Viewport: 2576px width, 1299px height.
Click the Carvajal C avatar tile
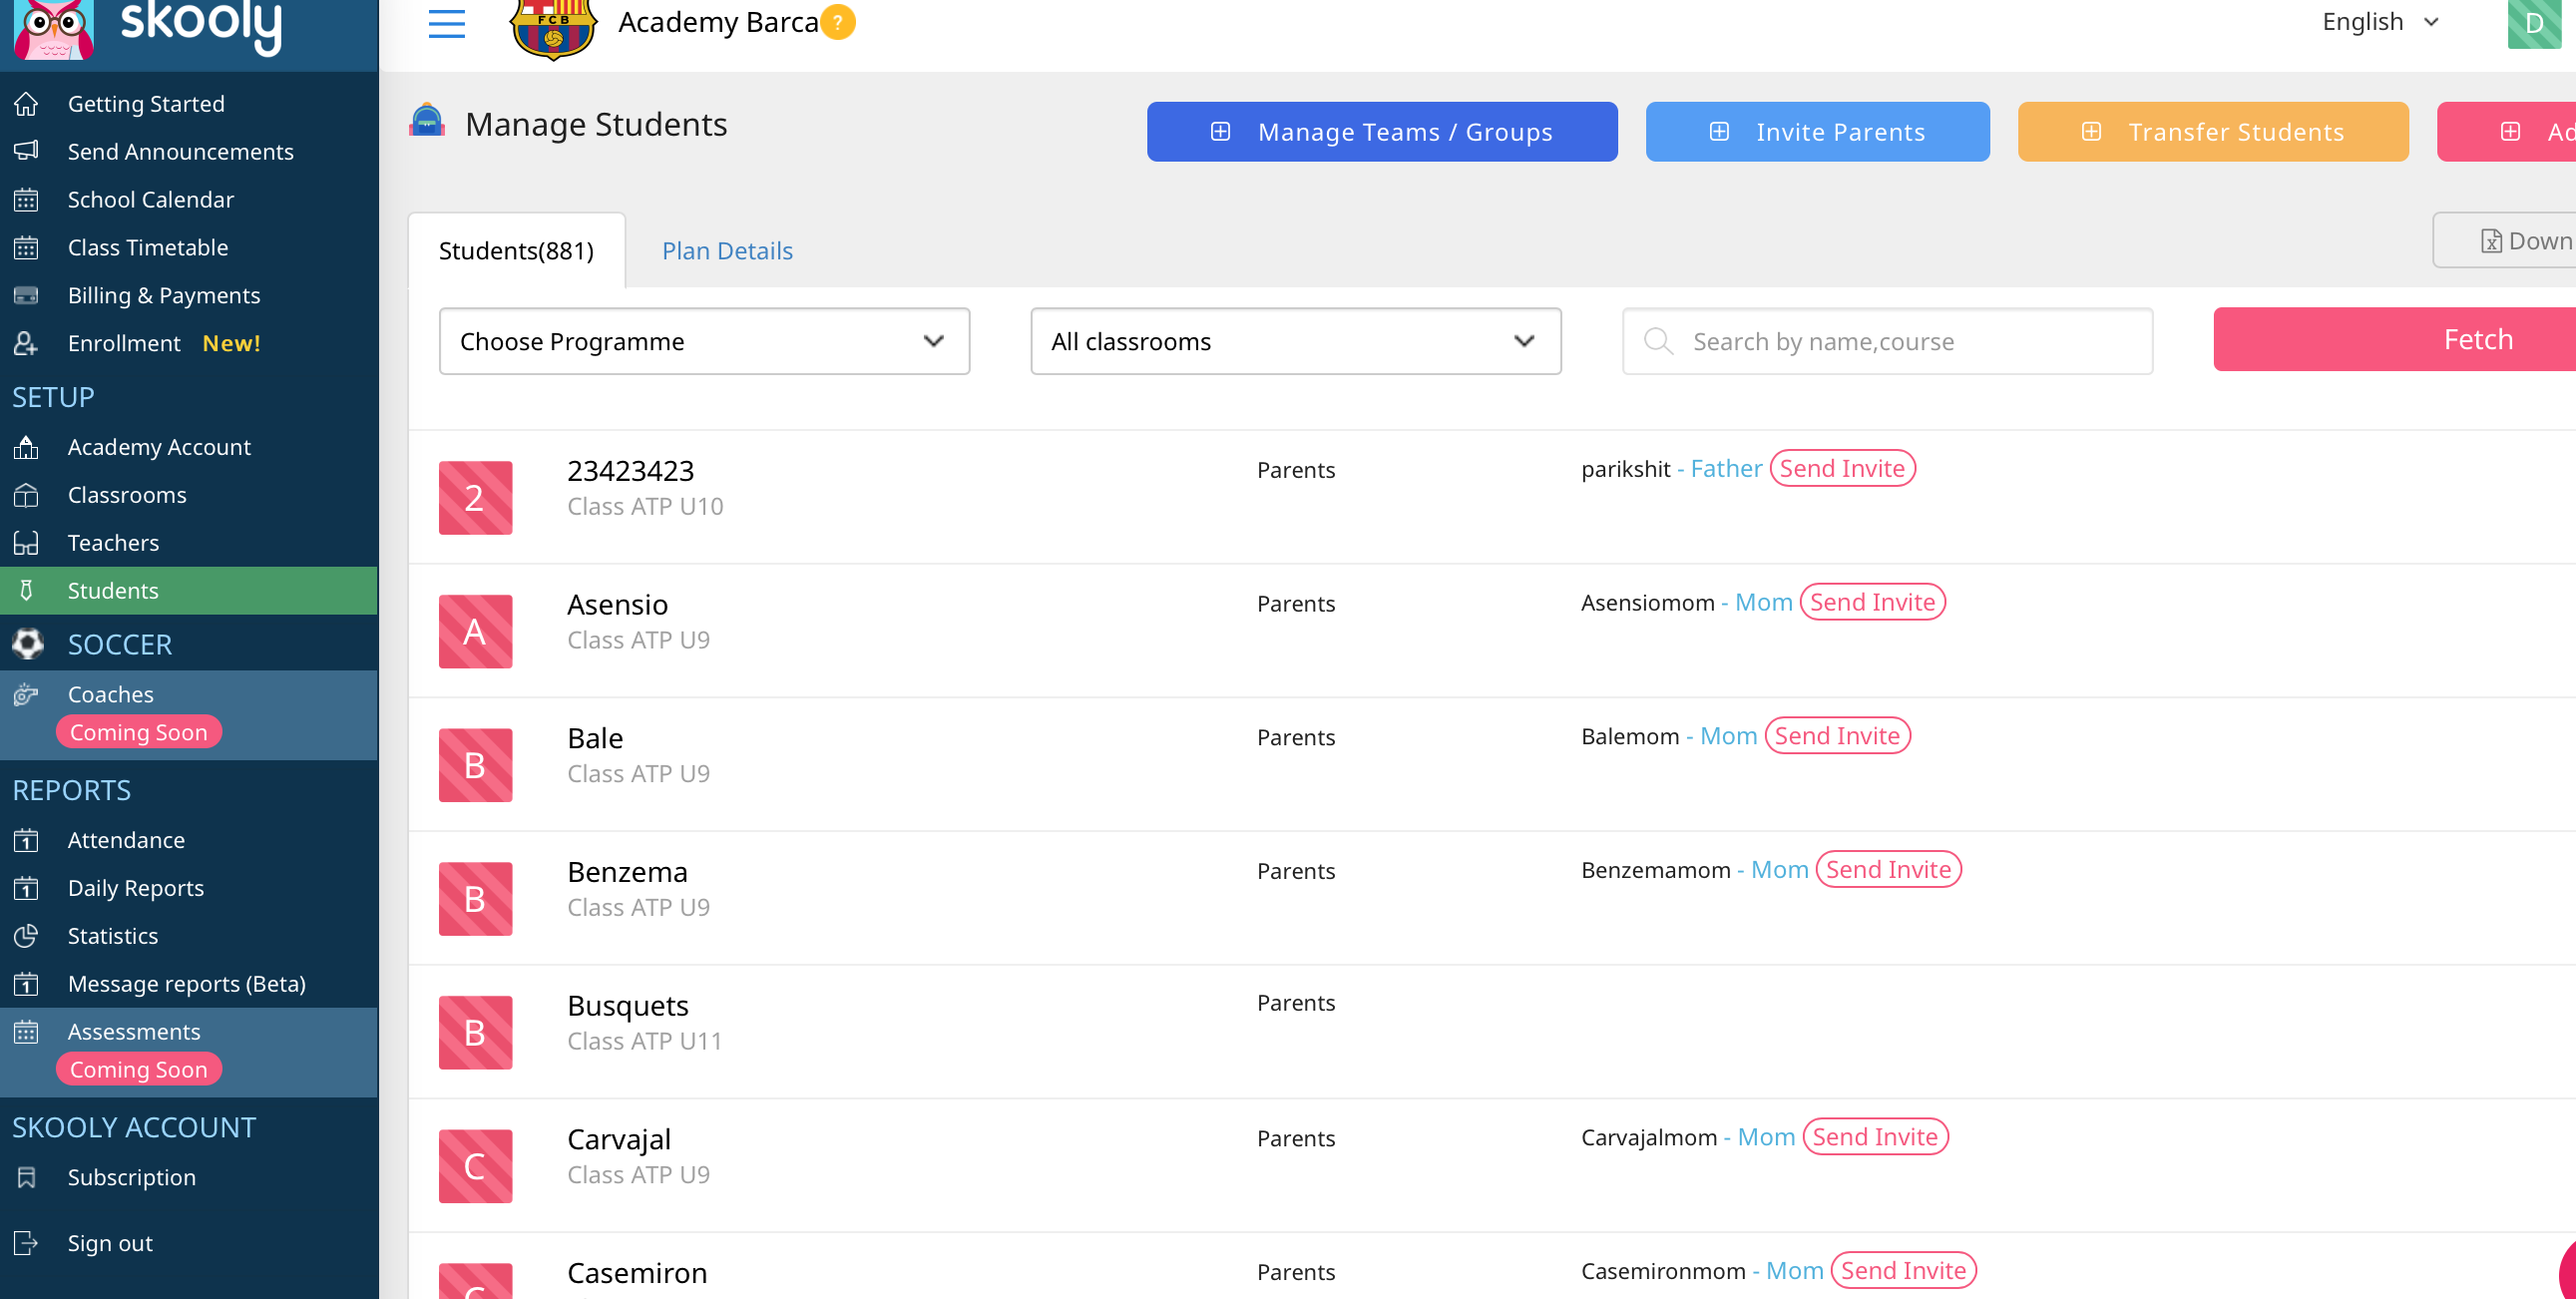475,1166
